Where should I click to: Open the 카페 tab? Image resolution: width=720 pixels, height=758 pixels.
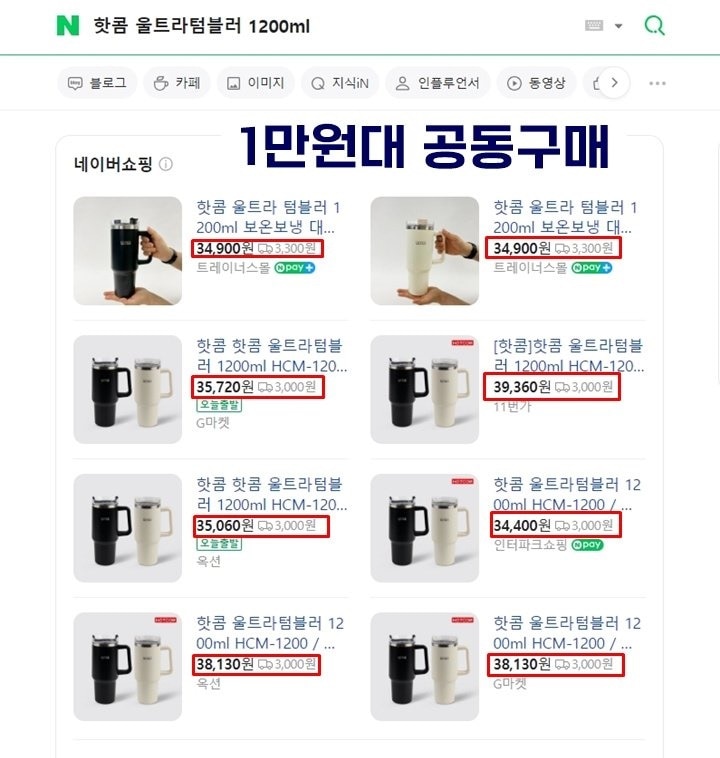point(177,83)
